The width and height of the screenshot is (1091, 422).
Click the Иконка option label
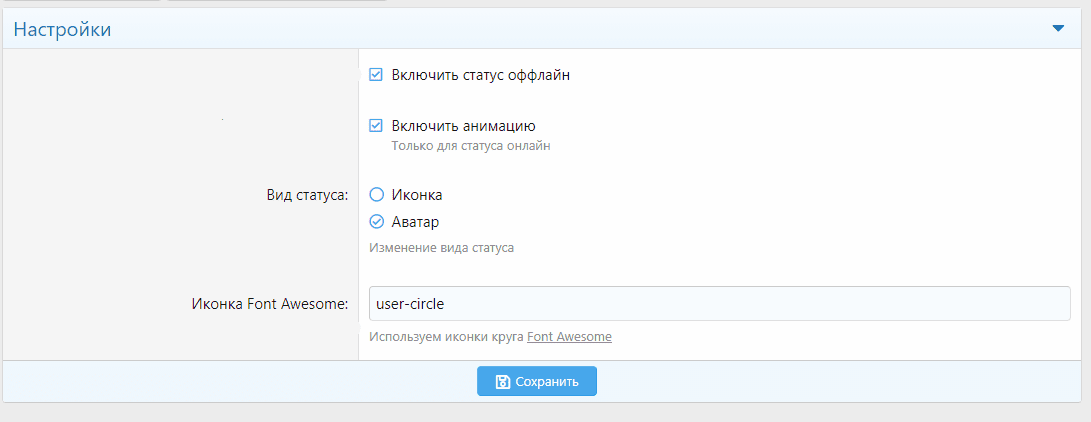click(x=417, y=195)
